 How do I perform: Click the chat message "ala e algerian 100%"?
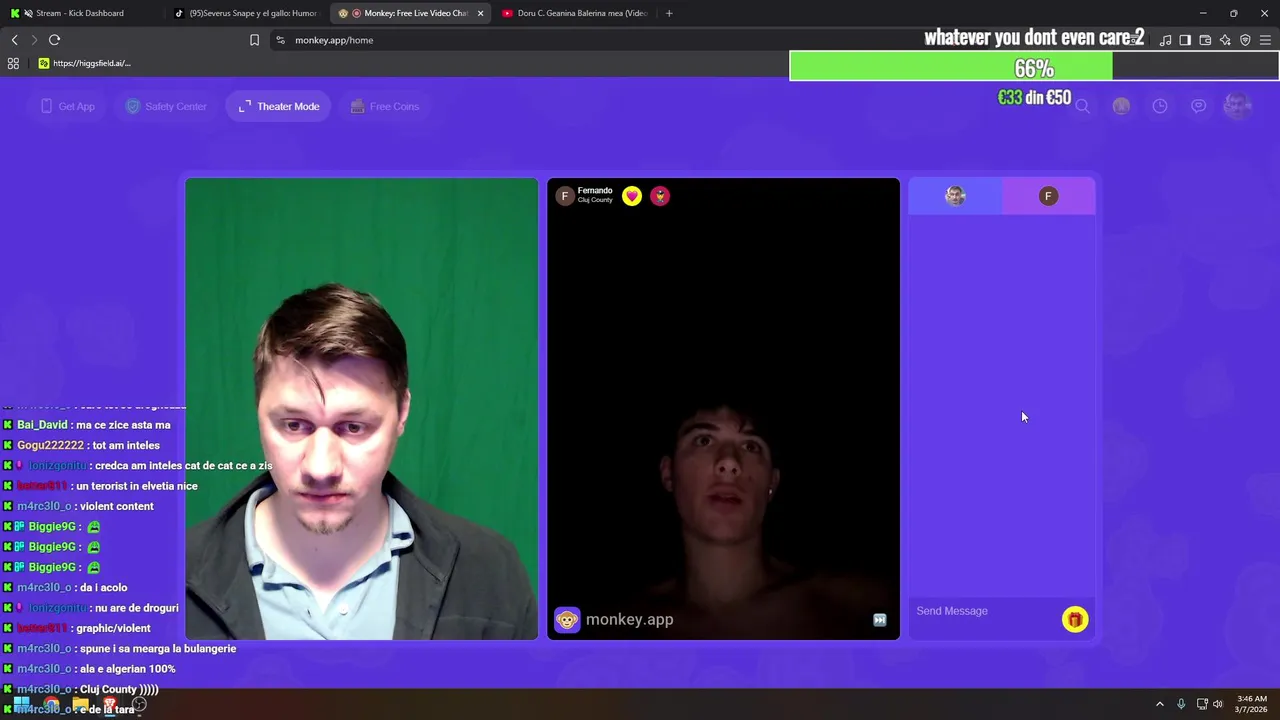pyautogui.click(x=127, y=669)
